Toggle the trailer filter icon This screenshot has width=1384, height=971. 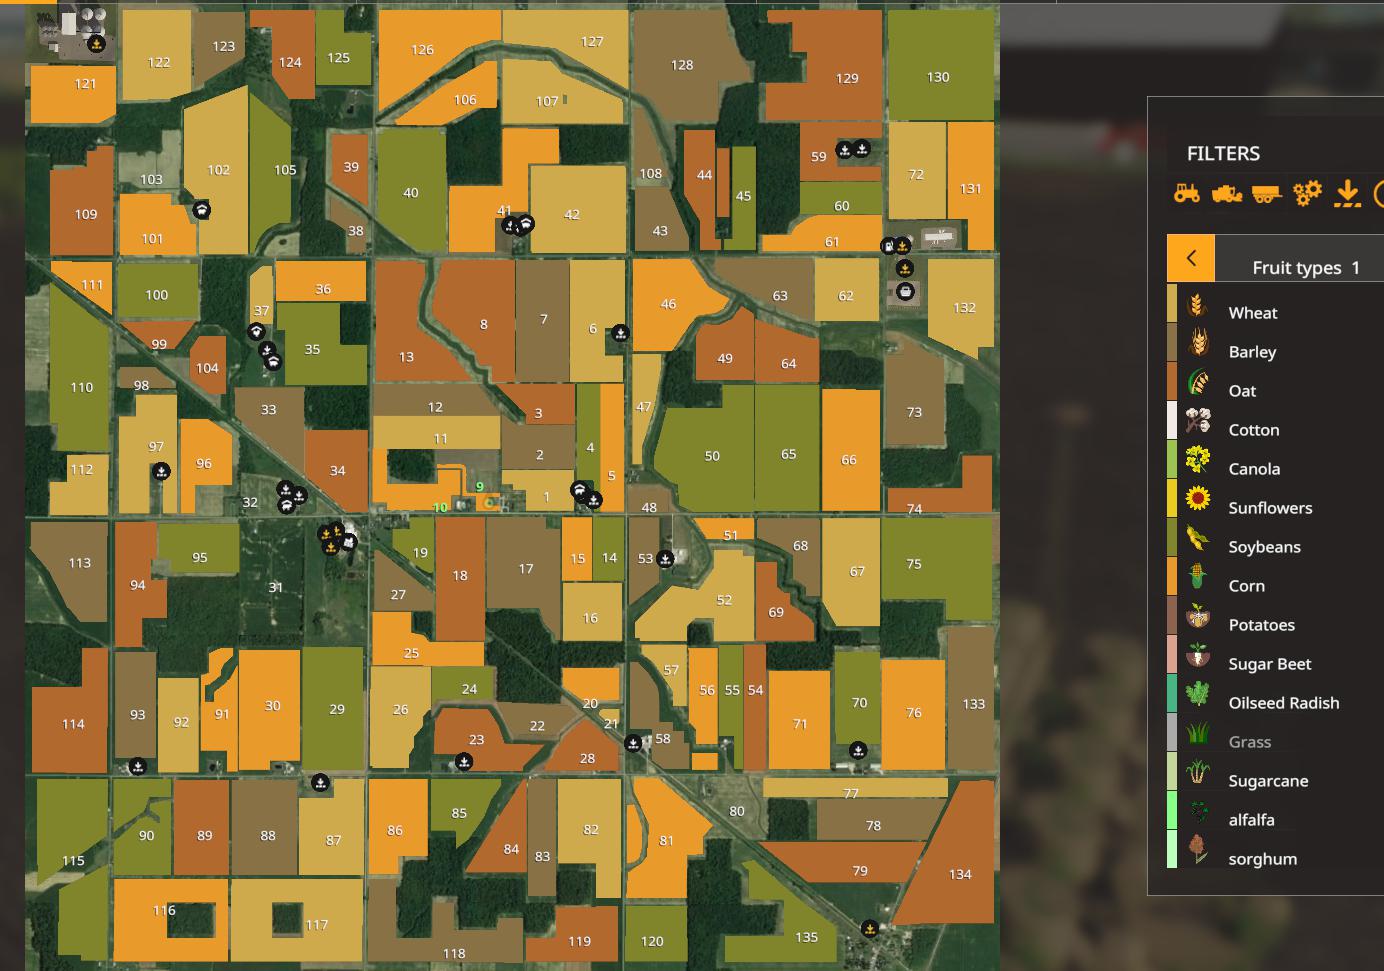point(1267,193)
